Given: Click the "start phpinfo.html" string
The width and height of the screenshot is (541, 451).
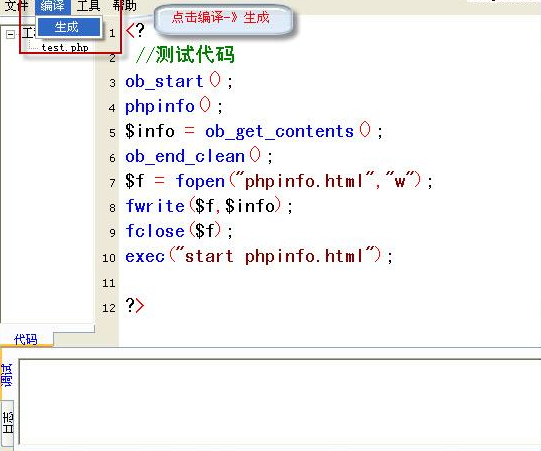Looking at the screenshot, I should click(275, 256).
